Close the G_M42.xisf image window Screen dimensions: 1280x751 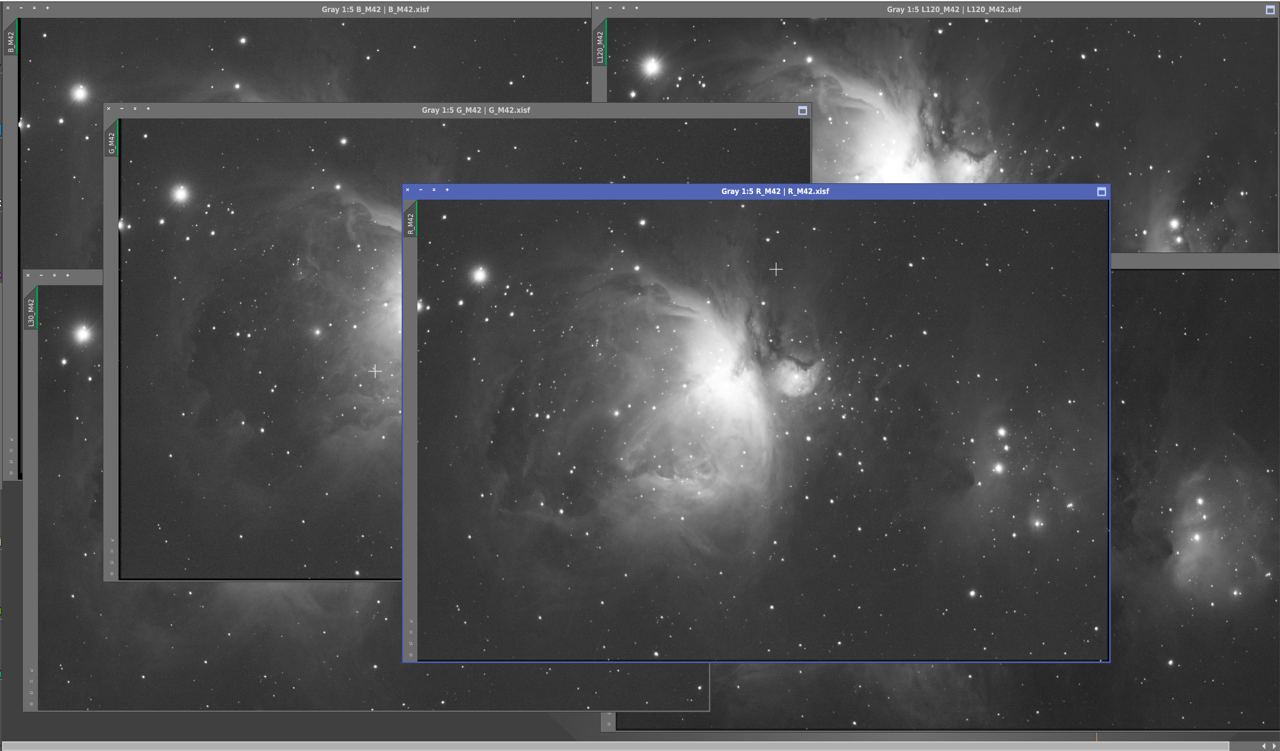coord(109,109)
